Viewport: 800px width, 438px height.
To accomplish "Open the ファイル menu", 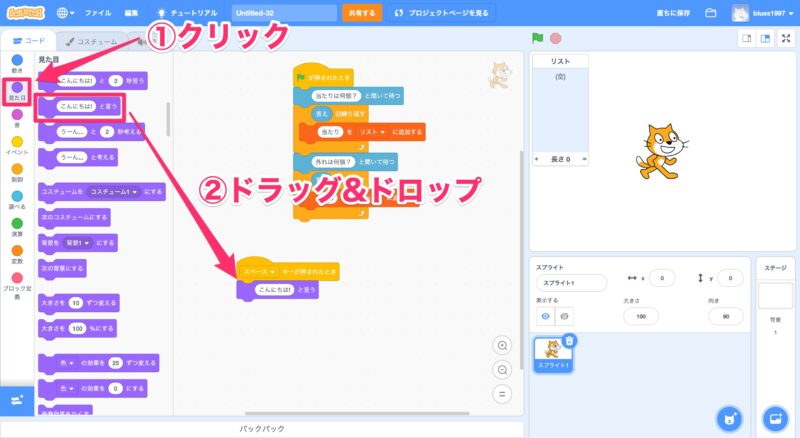I will click(x=98, y=13).
